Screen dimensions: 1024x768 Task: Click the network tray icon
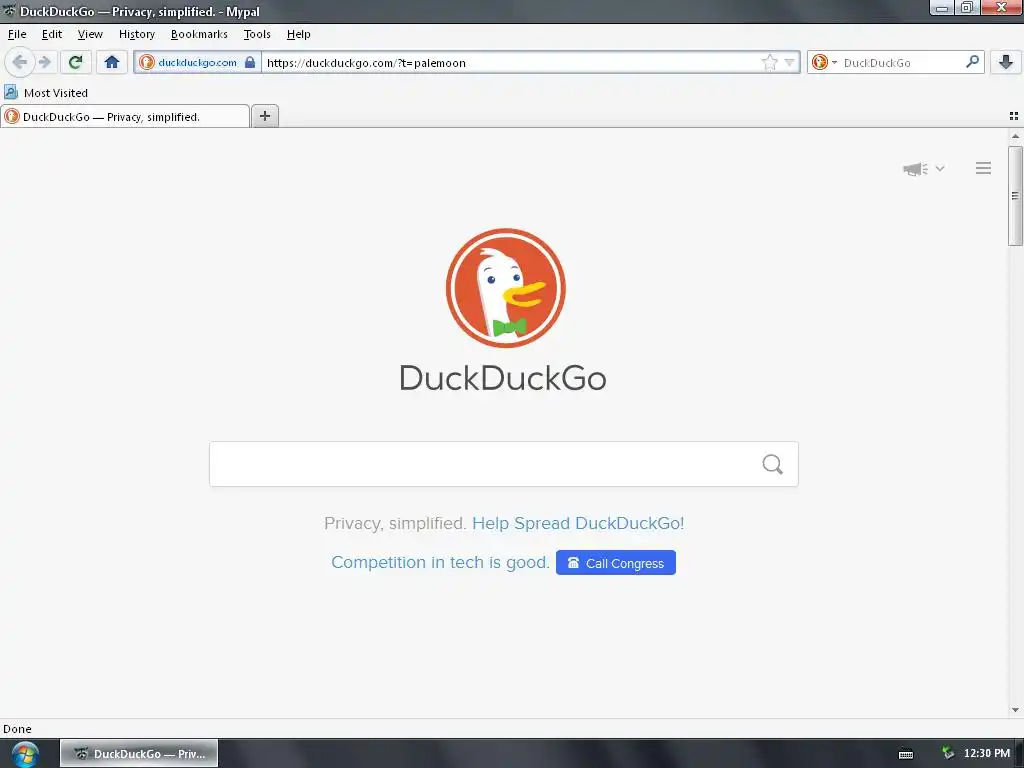pyautogui.click(x=948, y=753)
